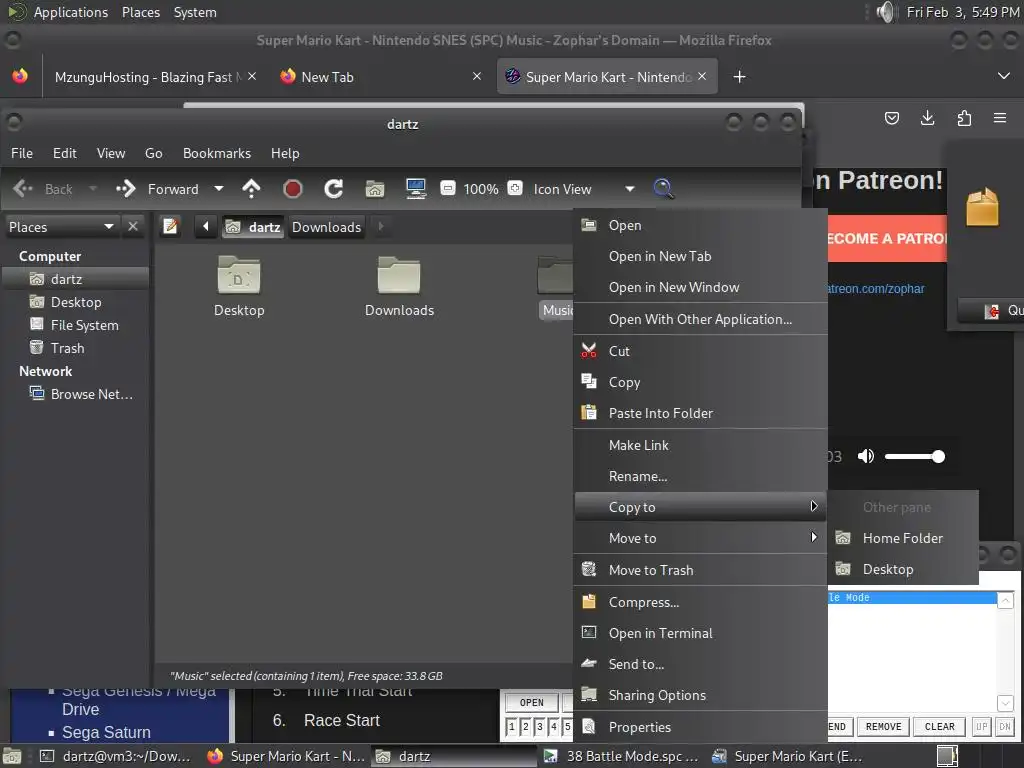Expand the Move to submenu
The width and height of the screenshot is (1024, 768).
(x=700, y=538)
